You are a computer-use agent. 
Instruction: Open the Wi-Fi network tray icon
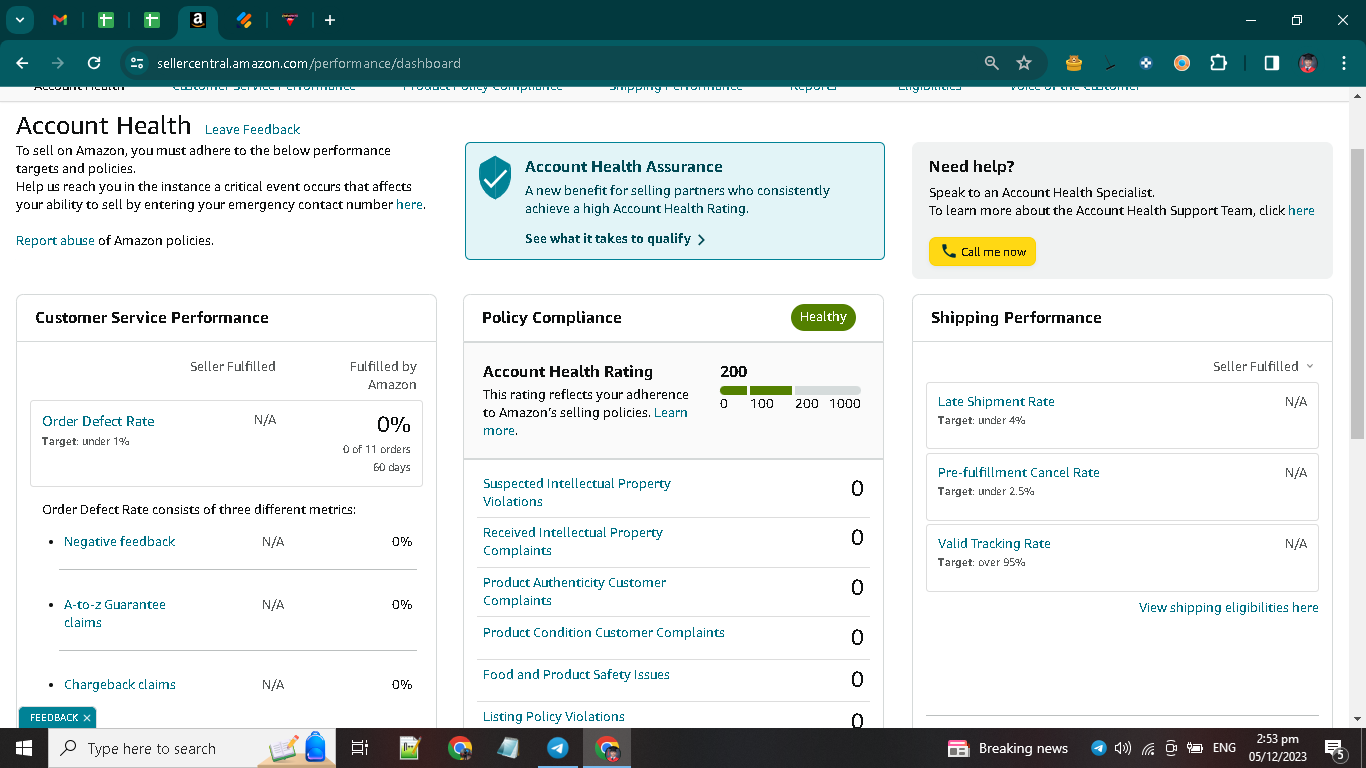[1148, 748]
